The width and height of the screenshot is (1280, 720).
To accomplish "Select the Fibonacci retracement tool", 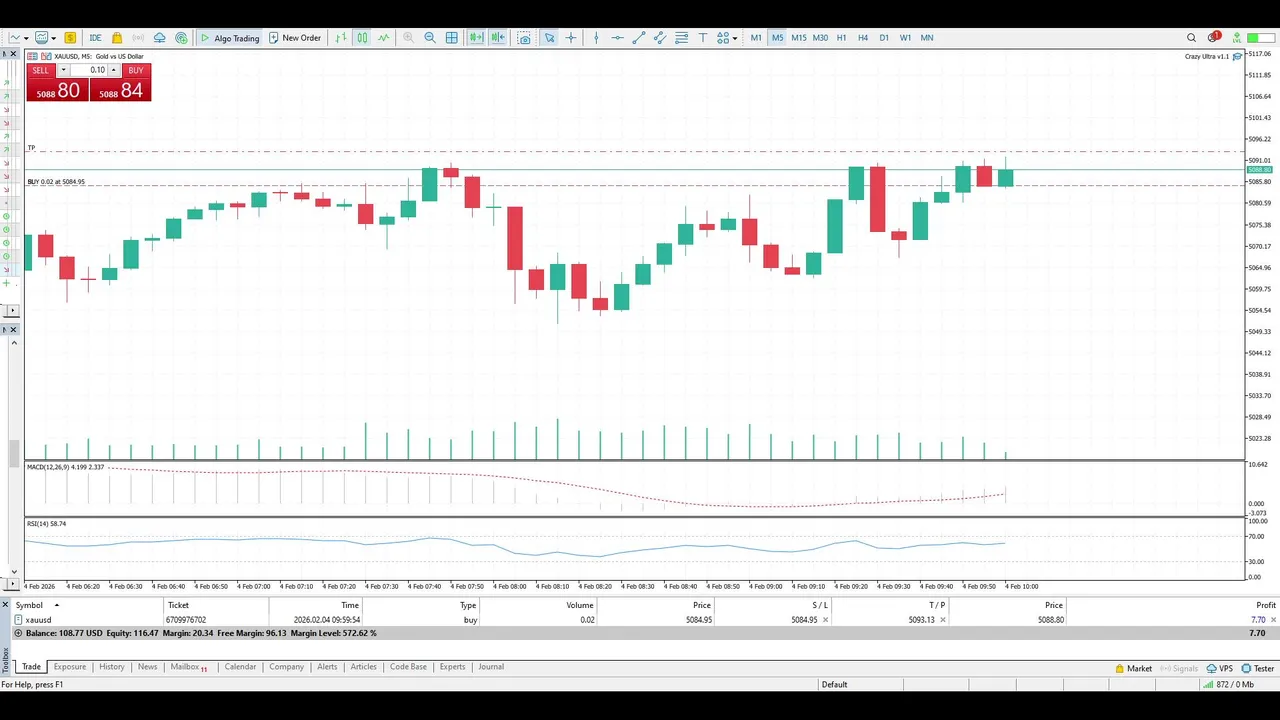I will (x=681, y=38).
